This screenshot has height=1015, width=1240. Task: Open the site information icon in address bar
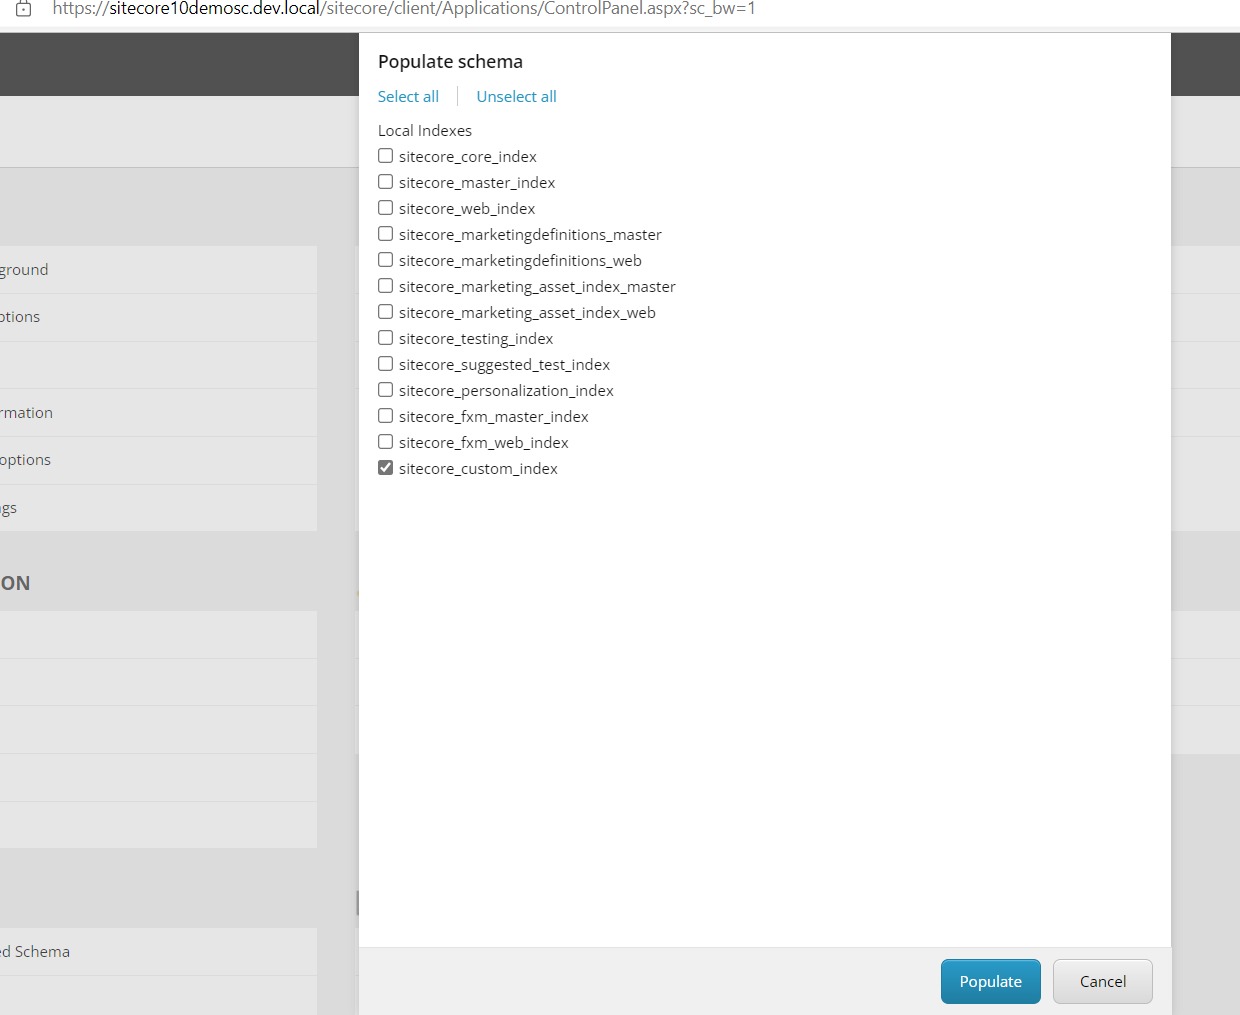[23, 8]
